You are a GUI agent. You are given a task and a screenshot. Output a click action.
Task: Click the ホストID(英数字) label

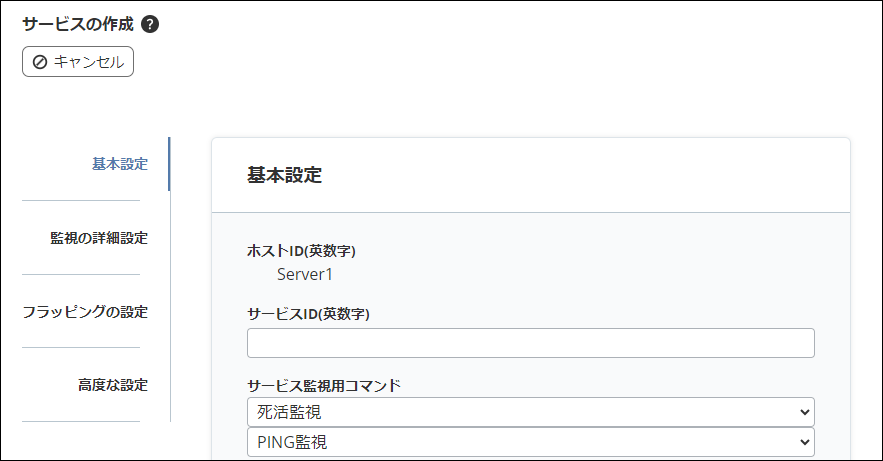(301, 250)
